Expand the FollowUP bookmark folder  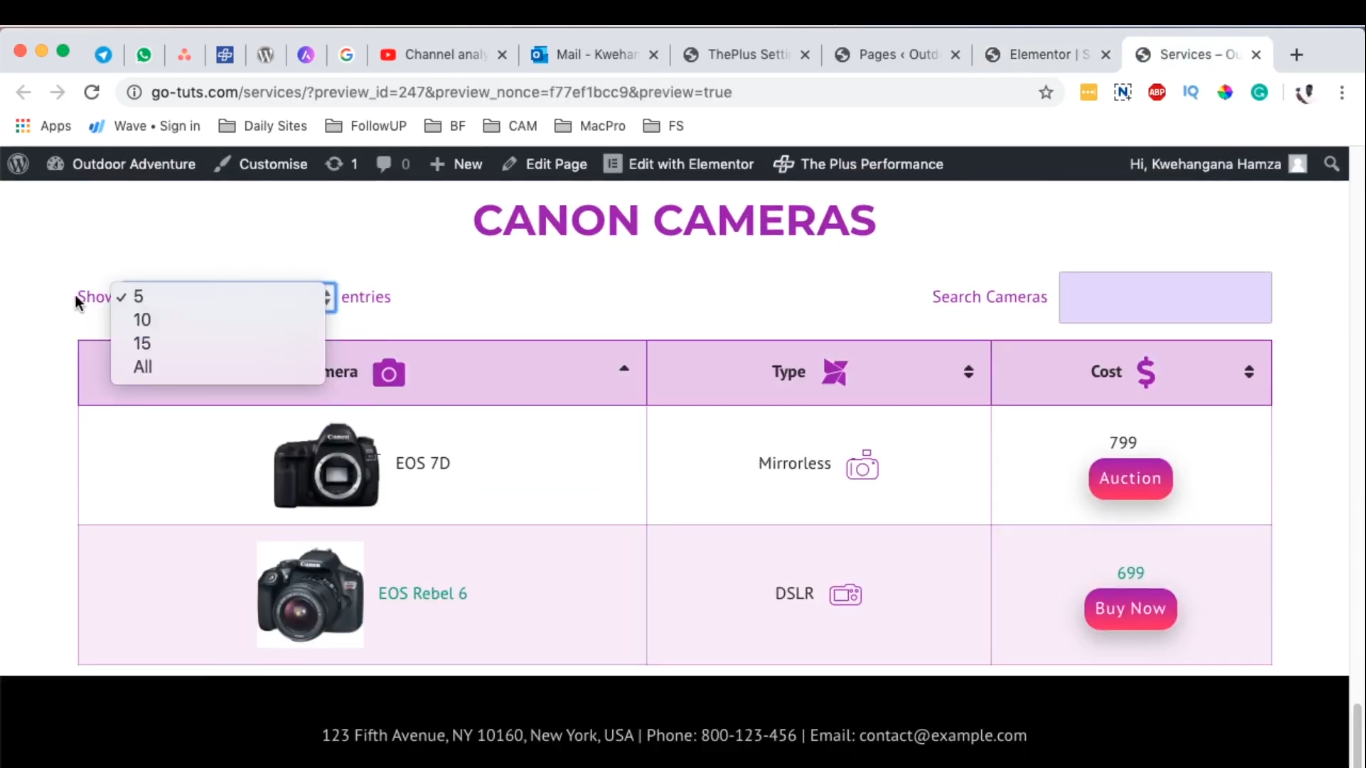pyautogui.click(x=366, y=126)
